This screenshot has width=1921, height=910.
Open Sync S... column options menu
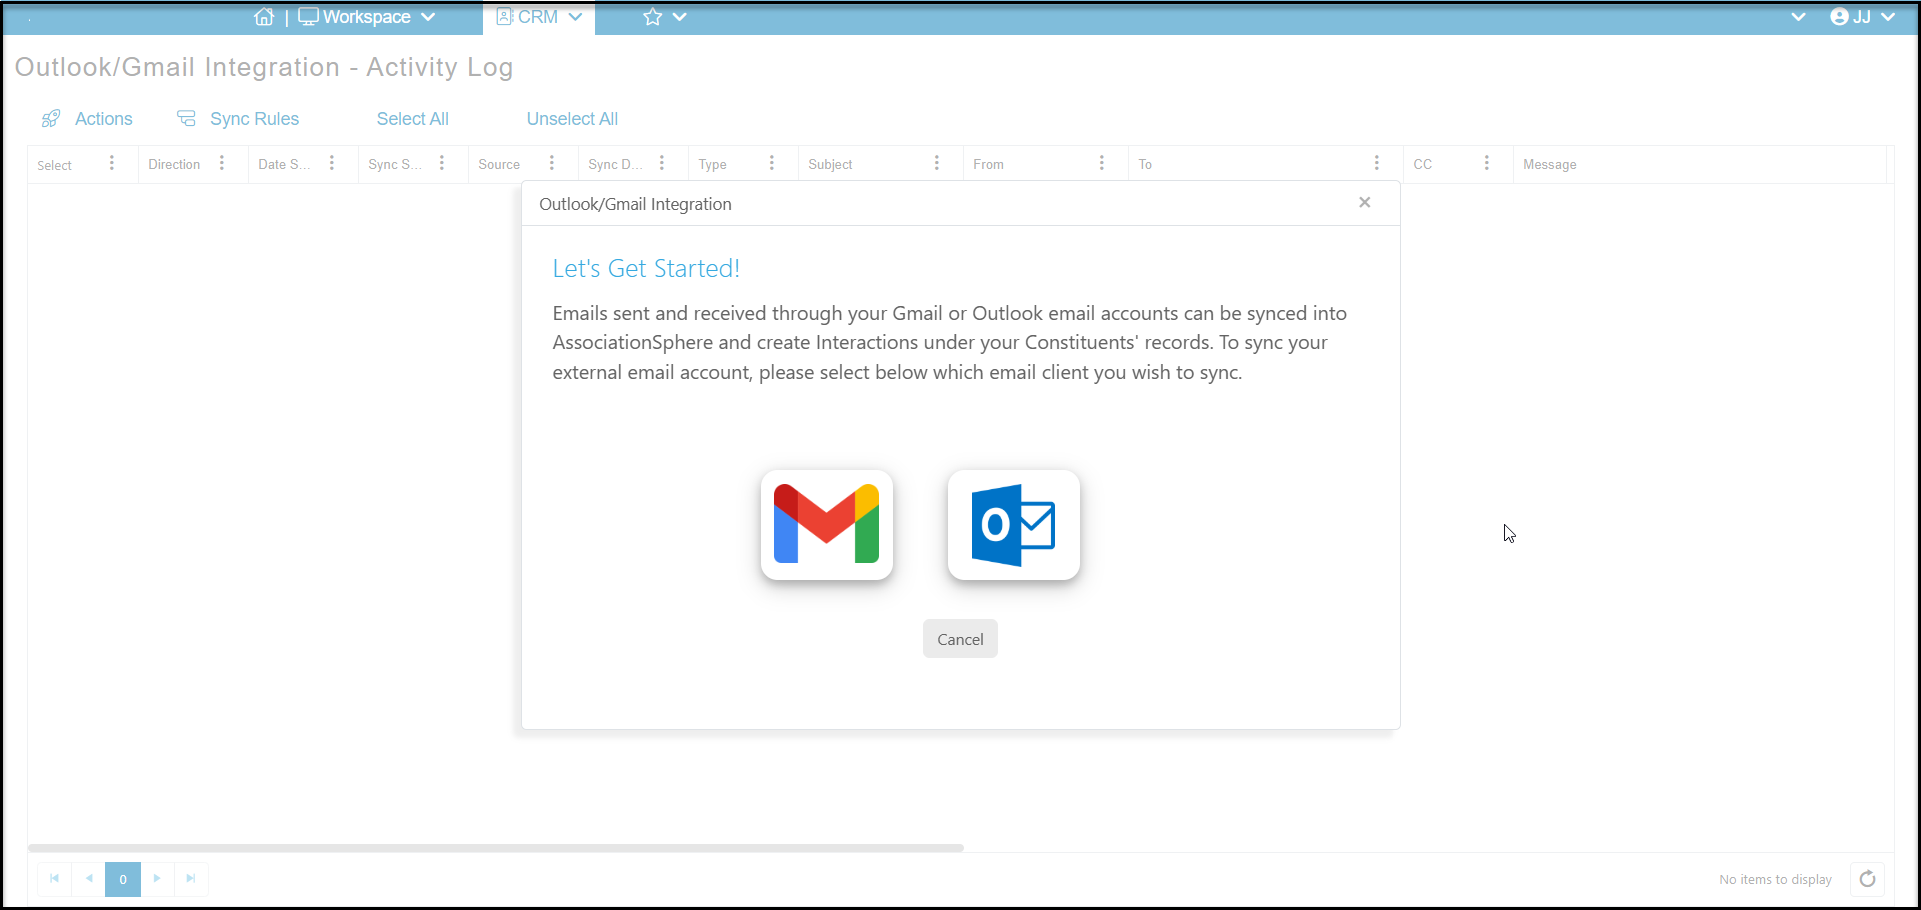point(442,164)
